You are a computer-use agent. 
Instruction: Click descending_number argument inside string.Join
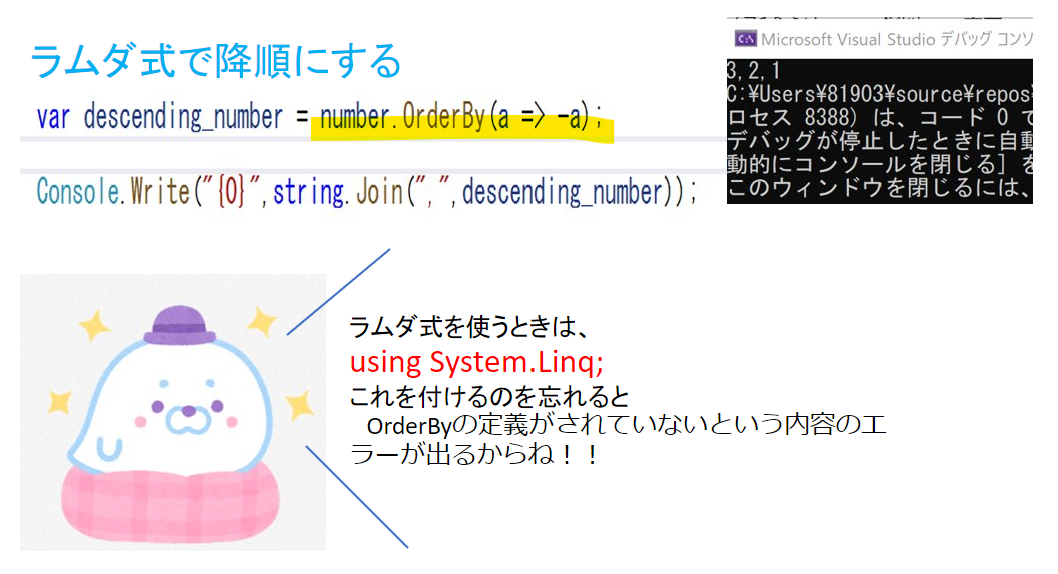point(563,192)
